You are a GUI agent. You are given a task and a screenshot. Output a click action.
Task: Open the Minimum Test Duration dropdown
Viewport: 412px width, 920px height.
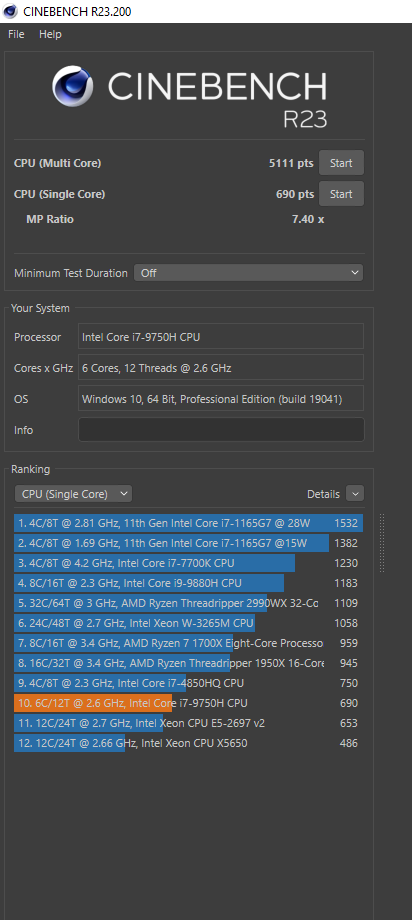coord(248,273)
